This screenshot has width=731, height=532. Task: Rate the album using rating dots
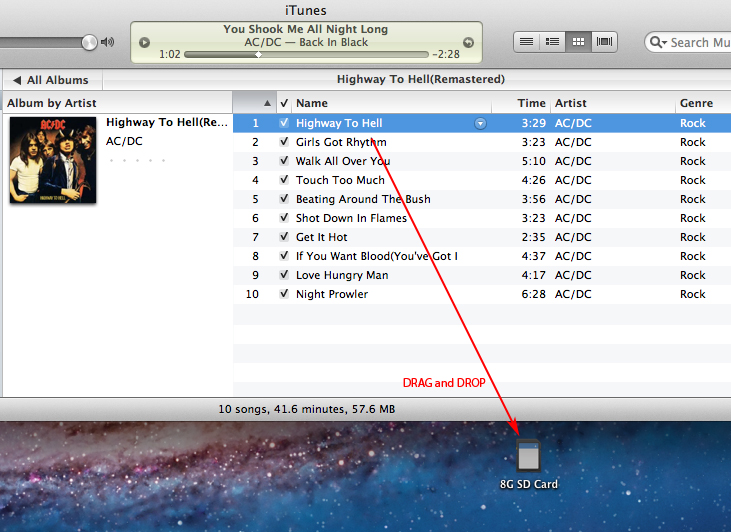(137, 160)
